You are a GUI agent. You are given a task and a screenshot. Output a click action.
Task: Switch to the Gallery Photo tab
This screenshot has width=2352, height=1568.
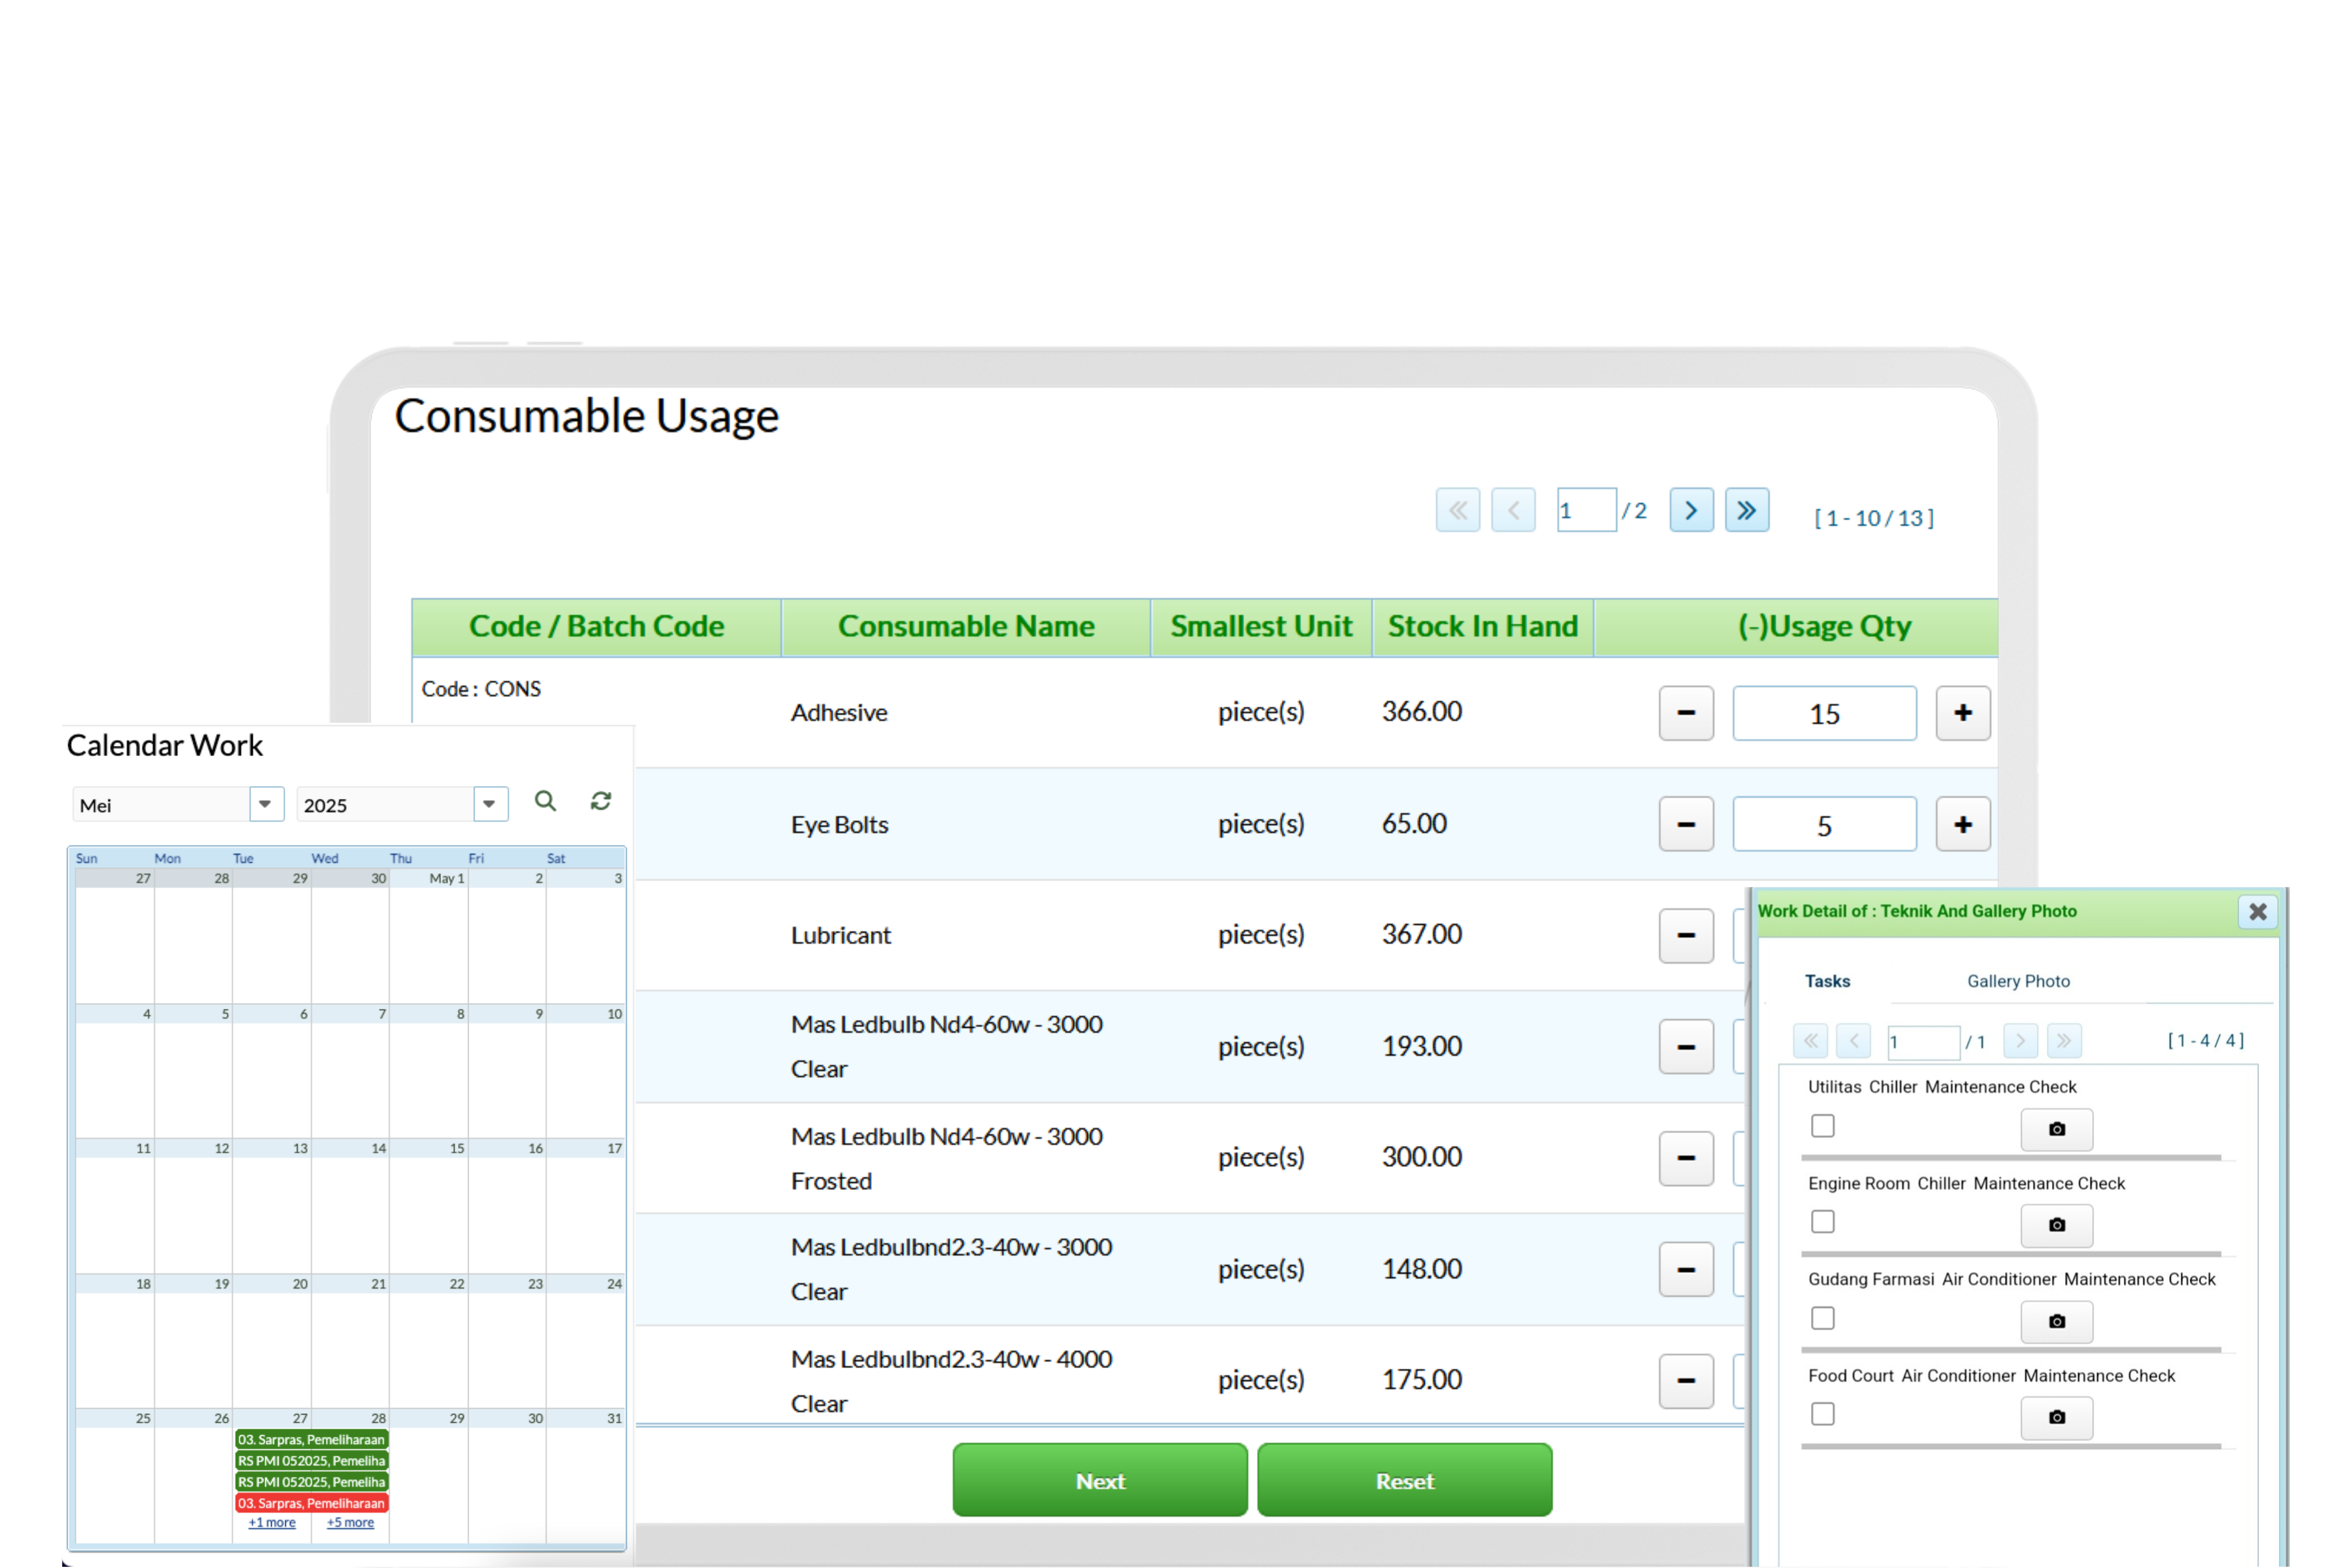click(2018, 982)
